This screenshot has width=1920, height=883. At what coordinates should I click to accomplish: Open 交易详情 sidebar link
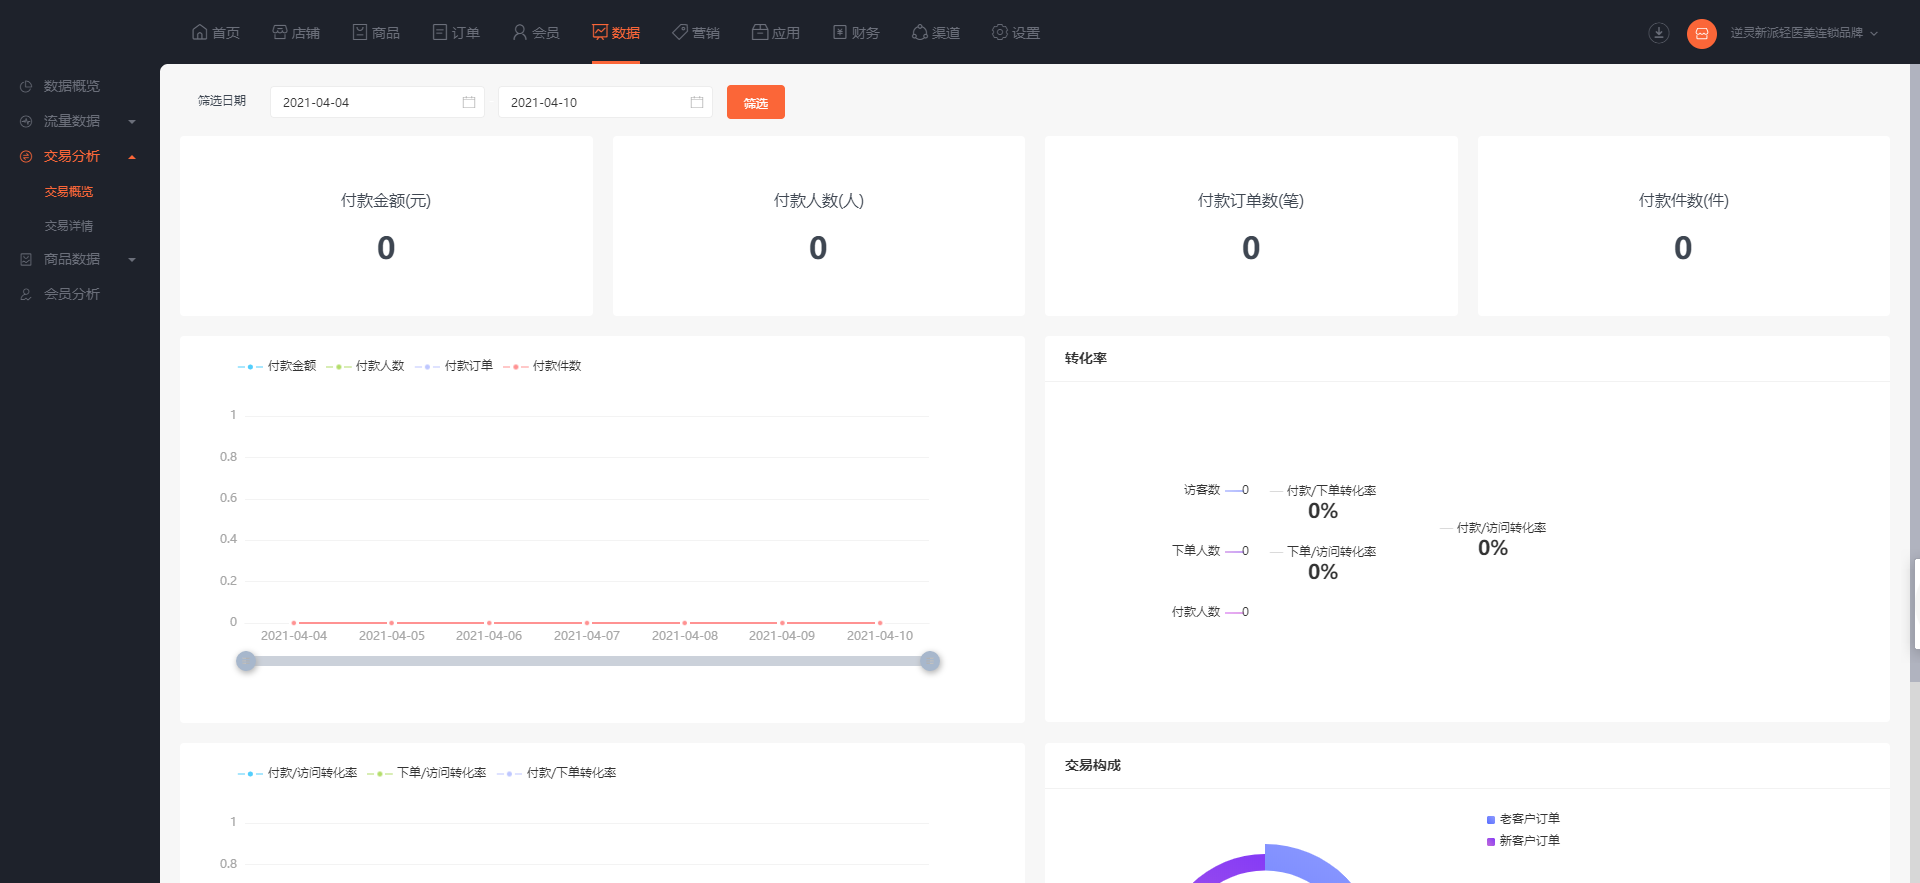[x=69, y=226]
